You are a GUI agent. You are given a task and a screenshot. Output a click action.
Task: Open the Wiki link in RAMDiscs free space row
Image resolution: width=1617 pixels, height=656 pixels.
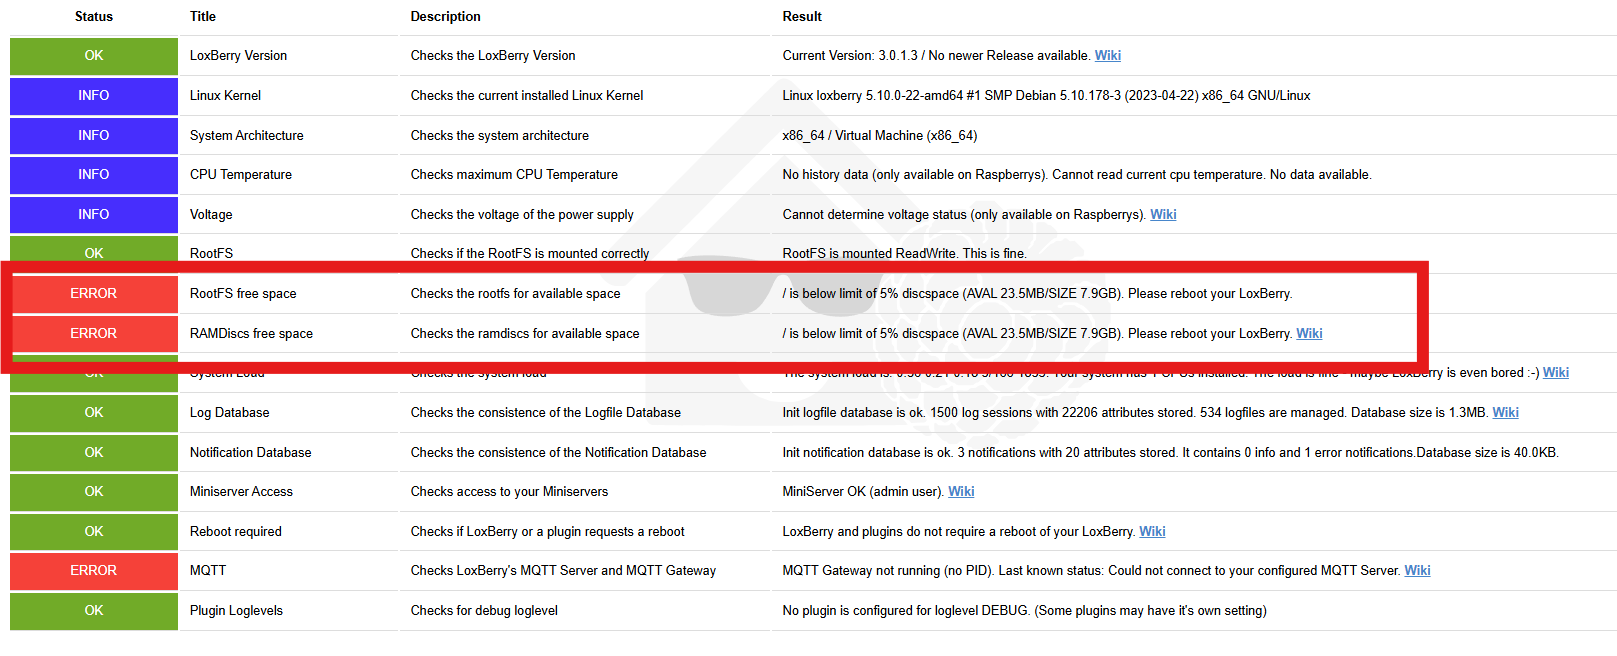pos(1309,334)
